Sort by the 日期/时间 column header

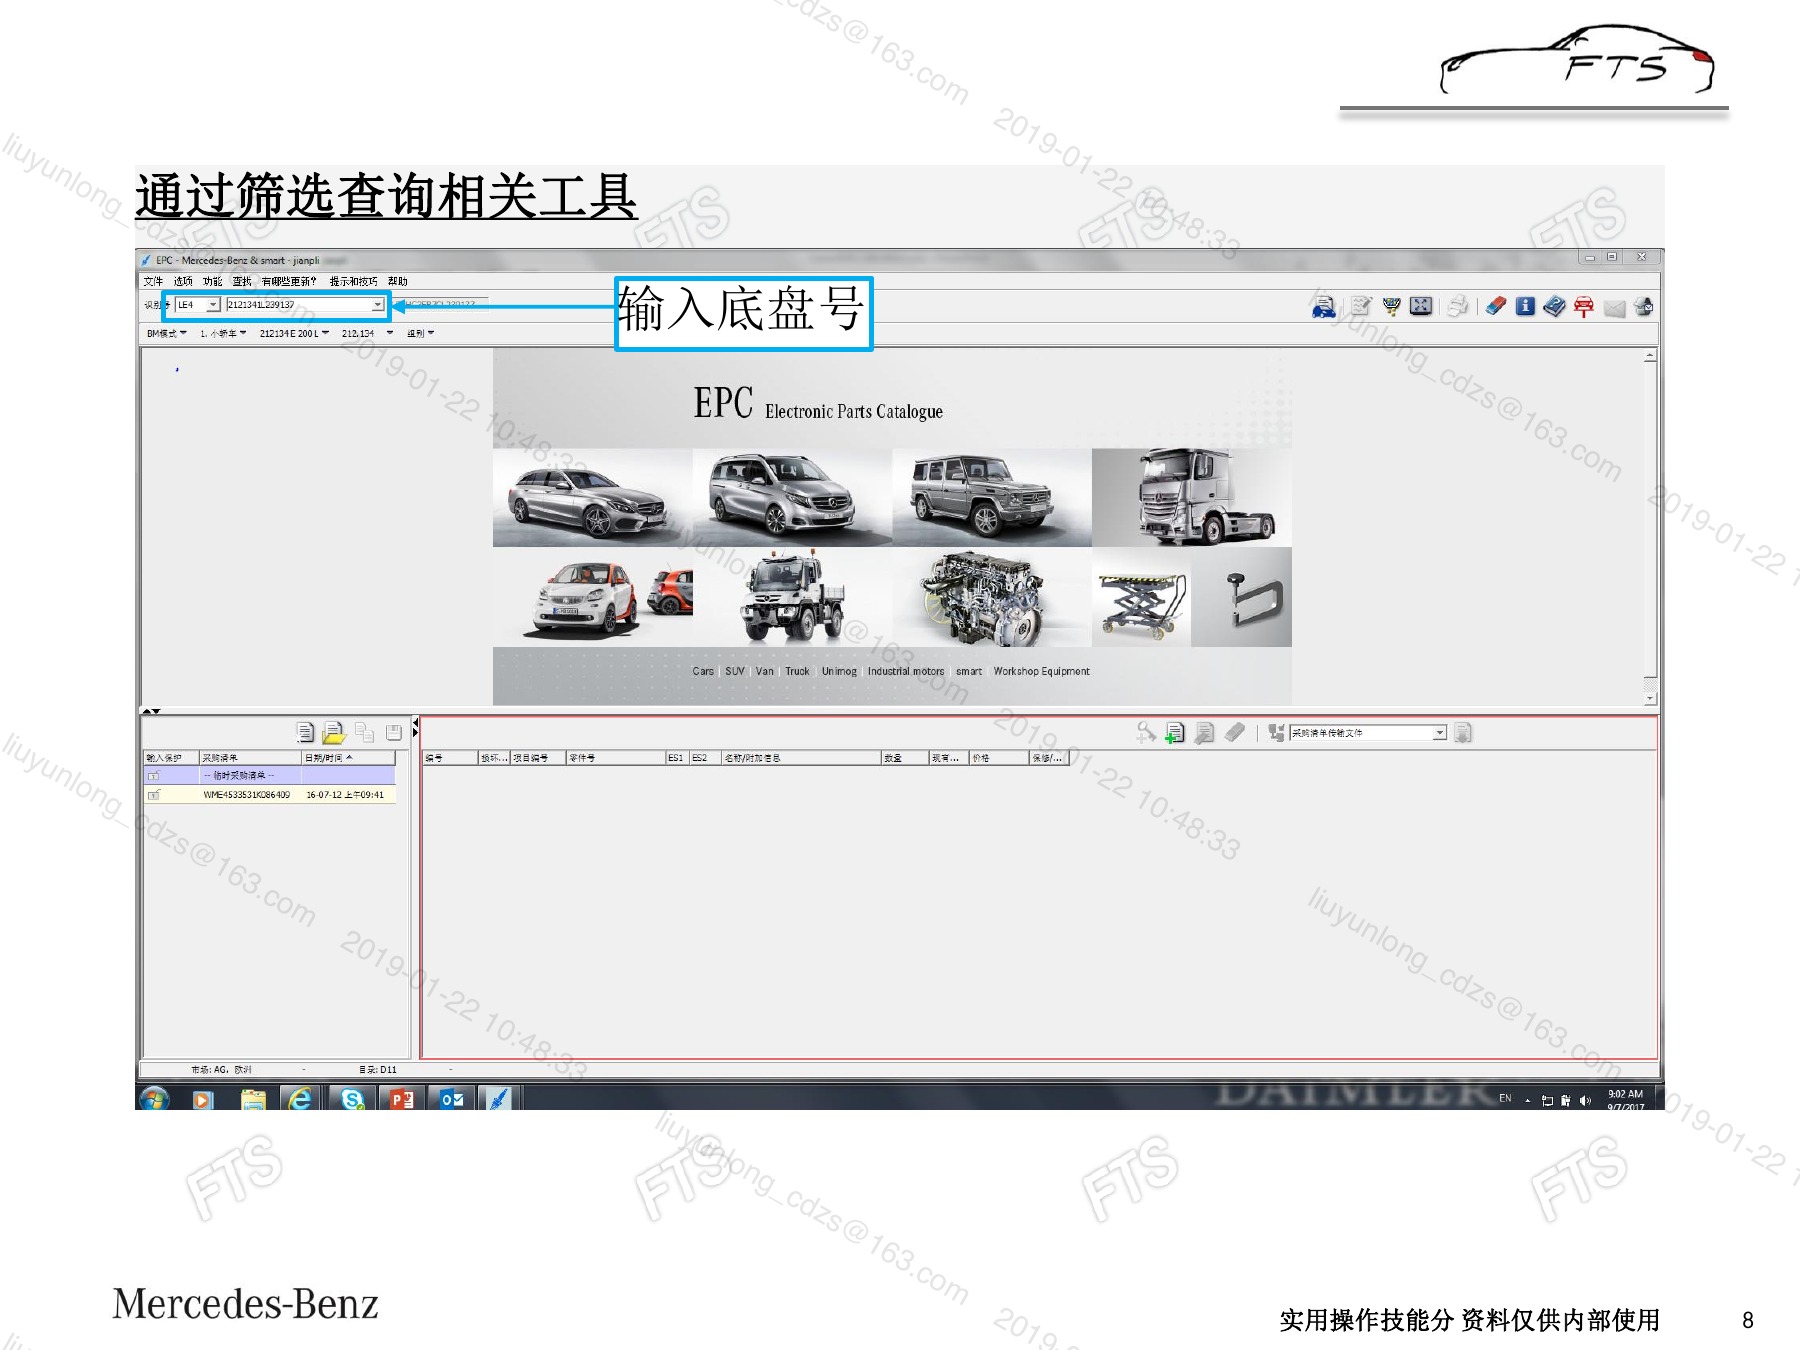coord(349,758)
